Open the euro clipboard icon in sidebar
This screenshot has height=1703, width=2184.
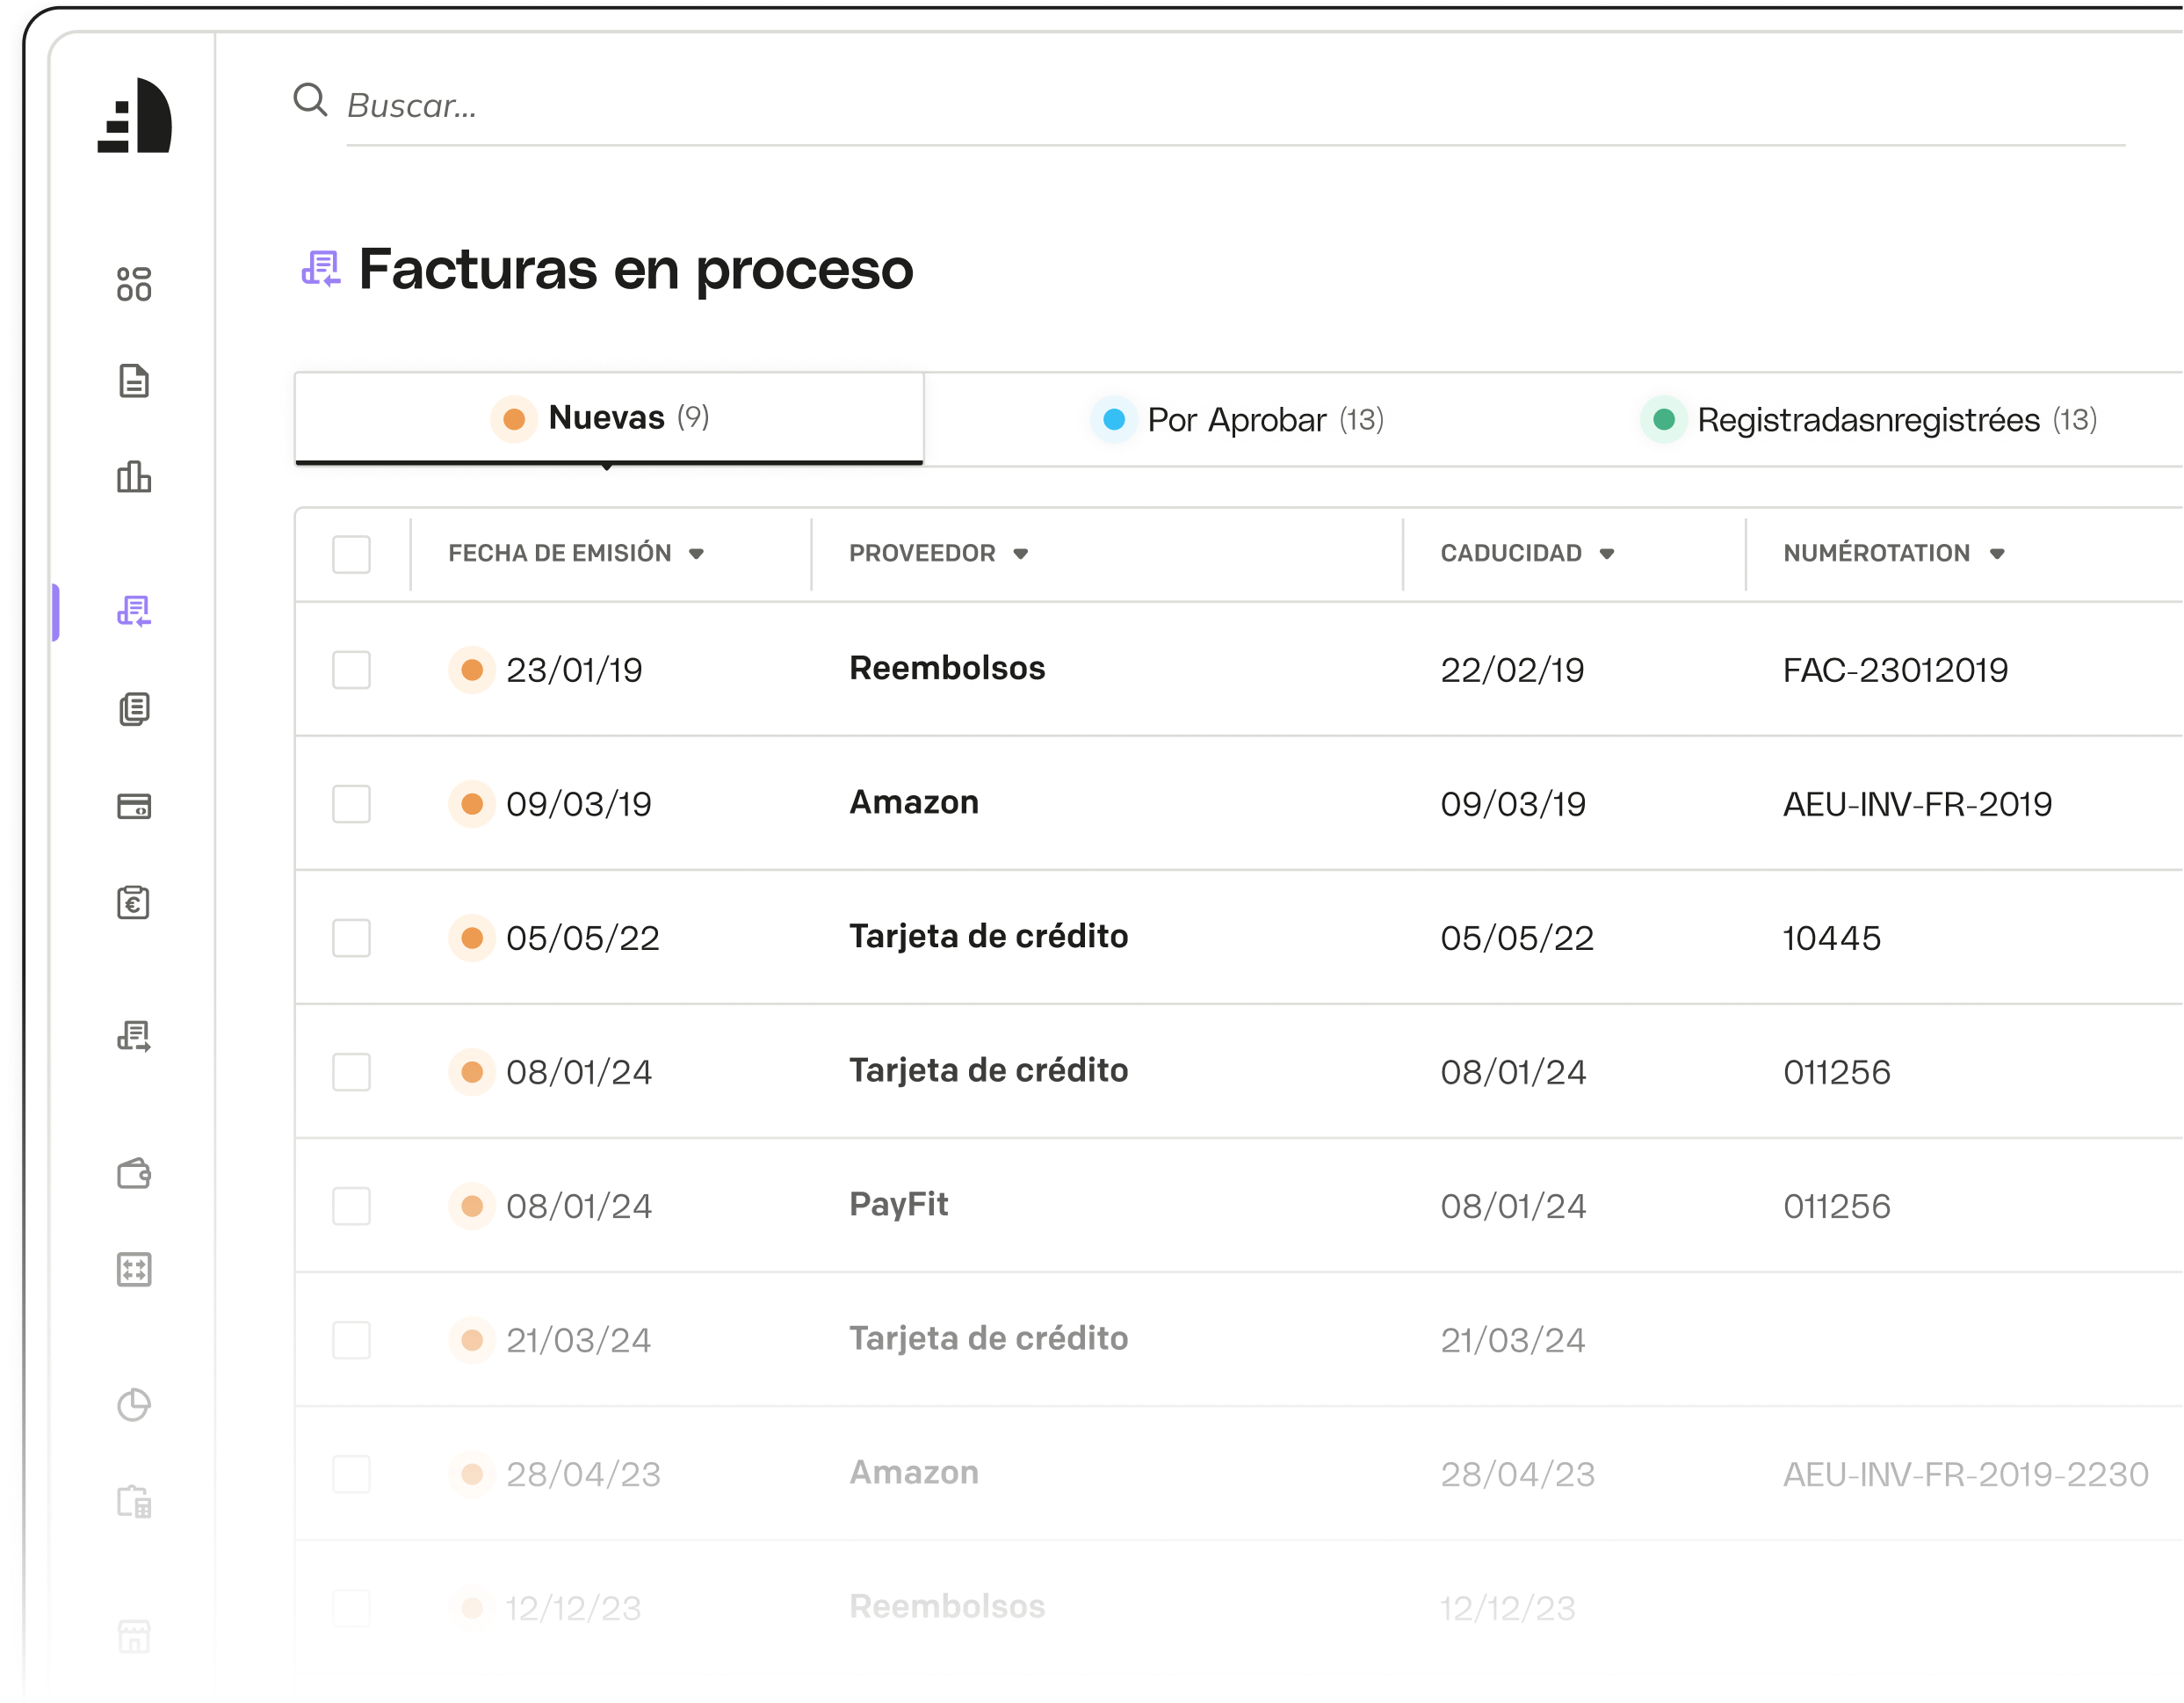pos(134,903)
